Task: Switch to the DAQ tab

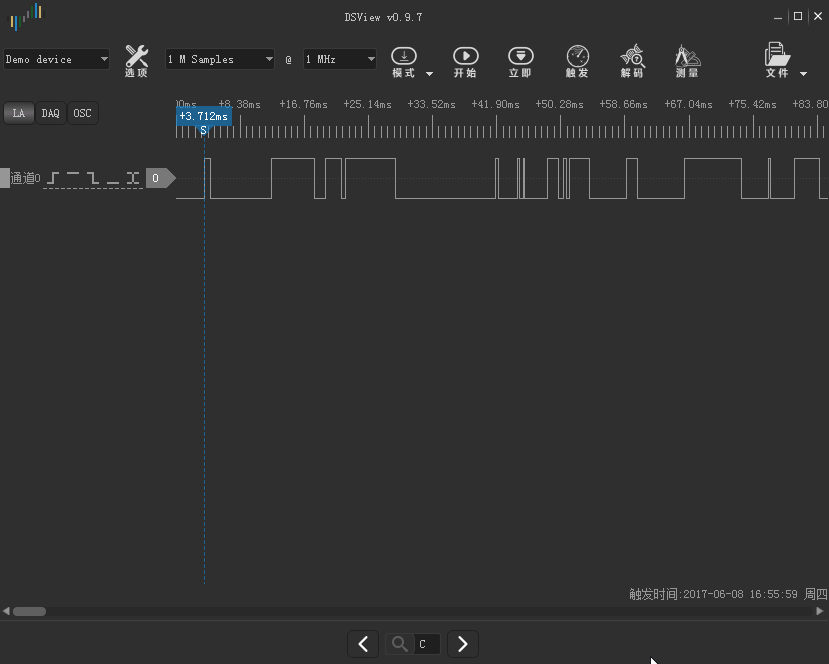Action: click(50, 113)
